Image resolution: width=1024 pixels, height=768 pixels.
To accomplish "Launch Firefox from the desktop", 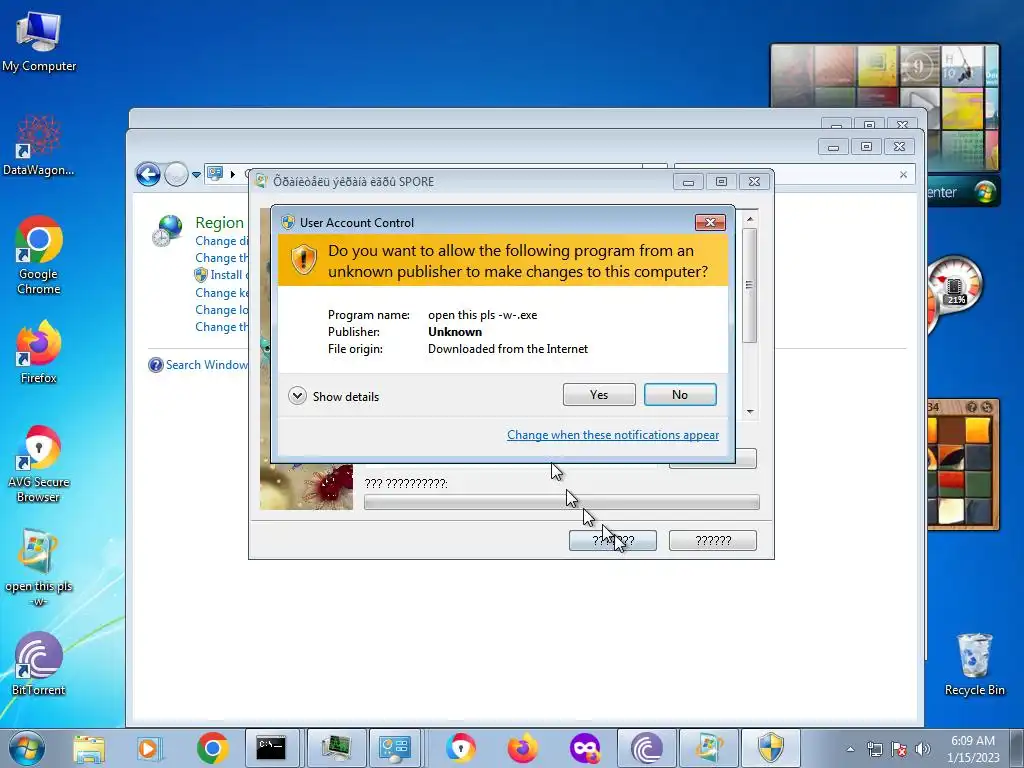I will (39, 351).
